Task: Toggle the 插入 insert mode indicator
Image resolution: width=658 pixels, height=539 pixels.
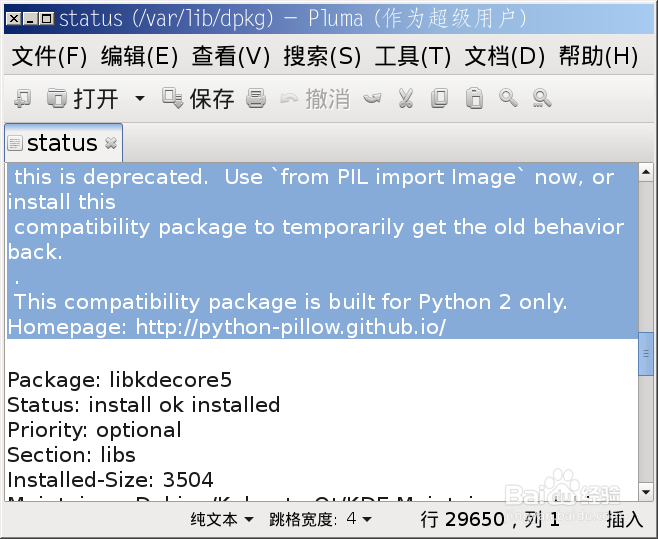Action: (x=624, y=520)
